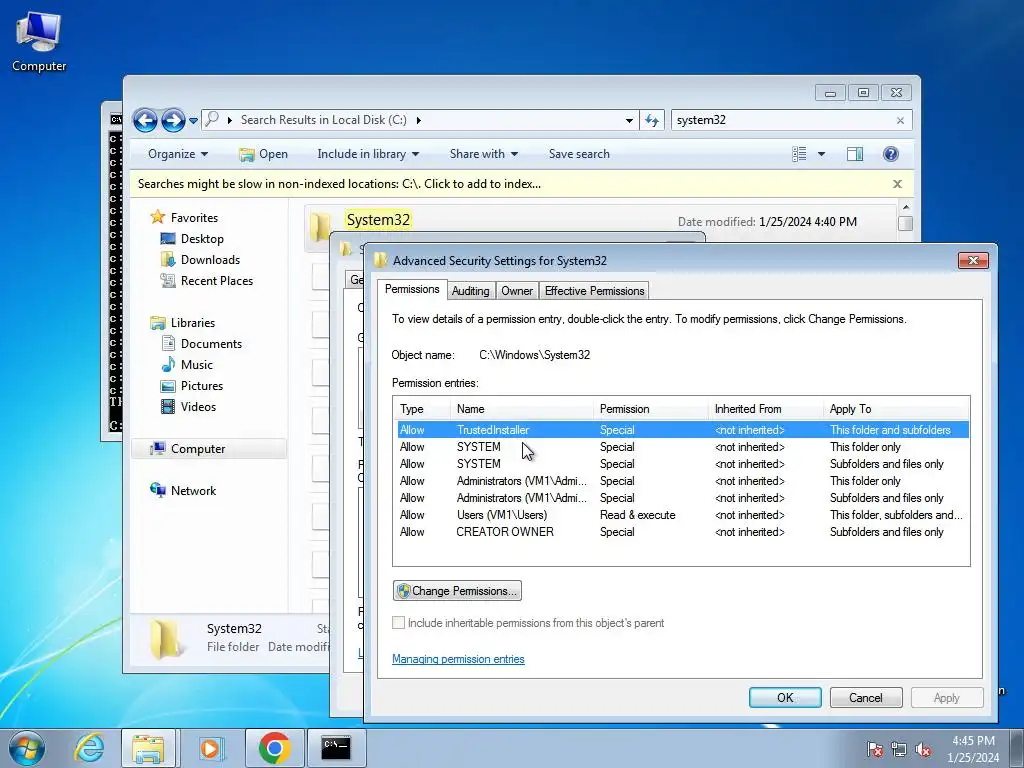The image size is (1024, 768).
Task: Open recent pages dropdown arrow beside forward button
Action: click(193, 121)
